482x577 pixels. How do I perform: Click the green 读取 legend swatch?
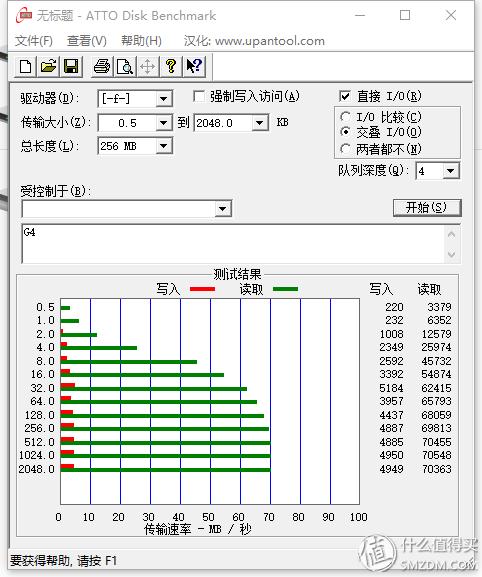coord(286,289)
